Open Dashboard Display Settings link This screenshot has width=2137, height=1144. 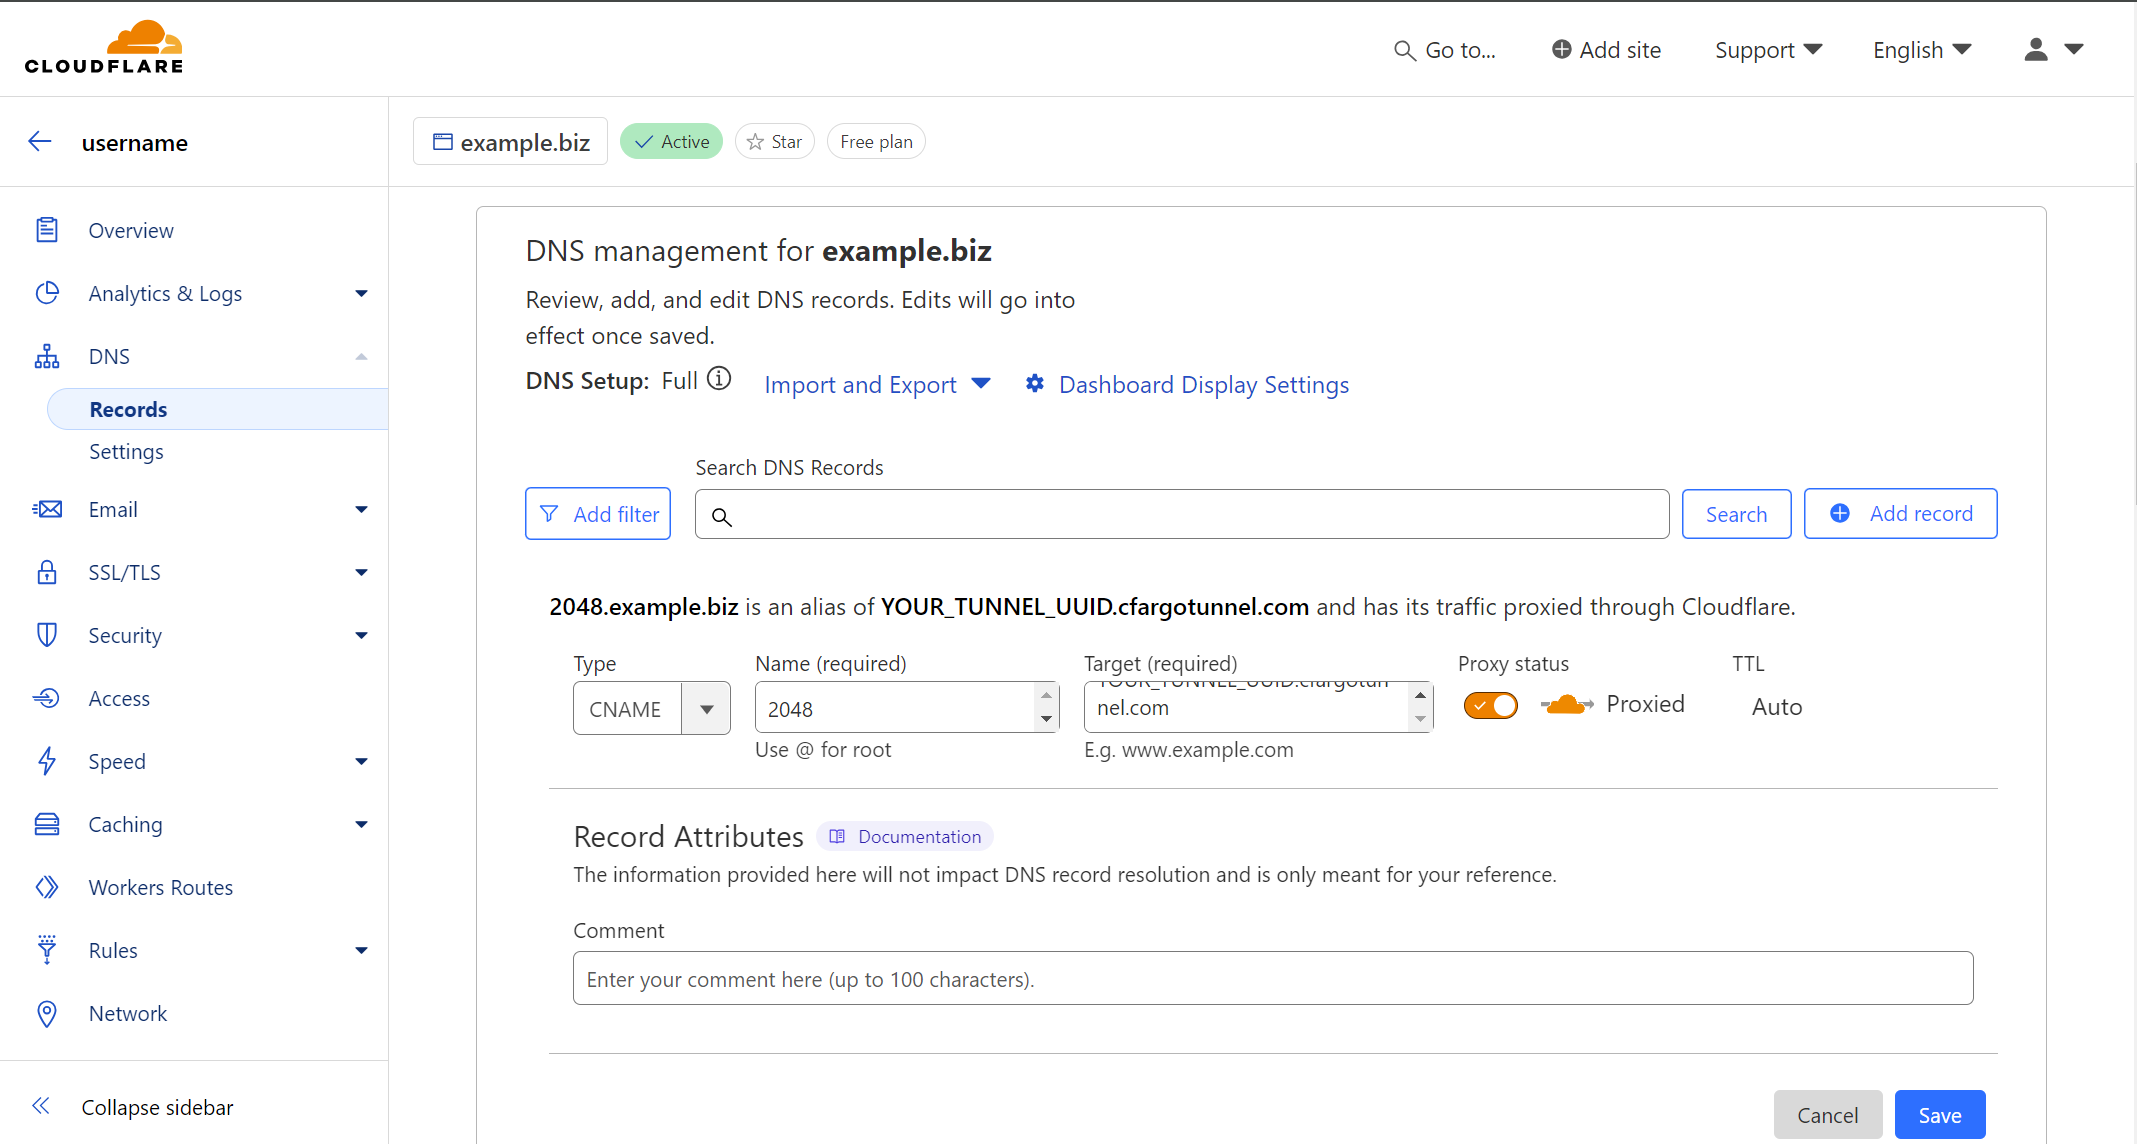click(1204, 384)
